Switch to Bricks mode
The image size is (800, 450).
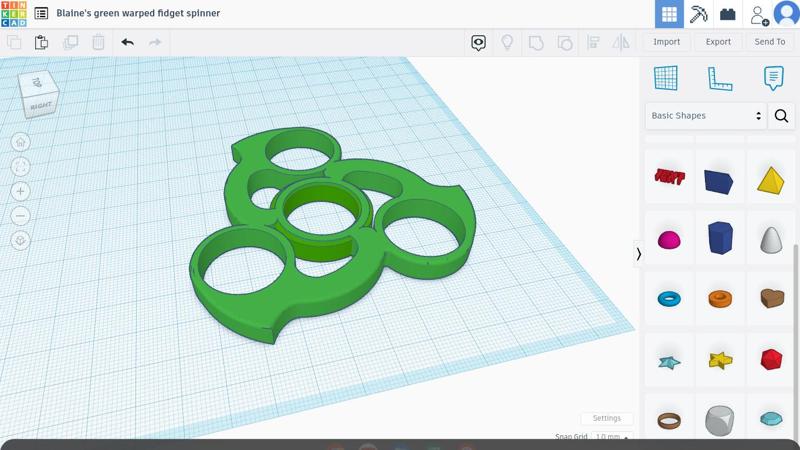(728, 14)
